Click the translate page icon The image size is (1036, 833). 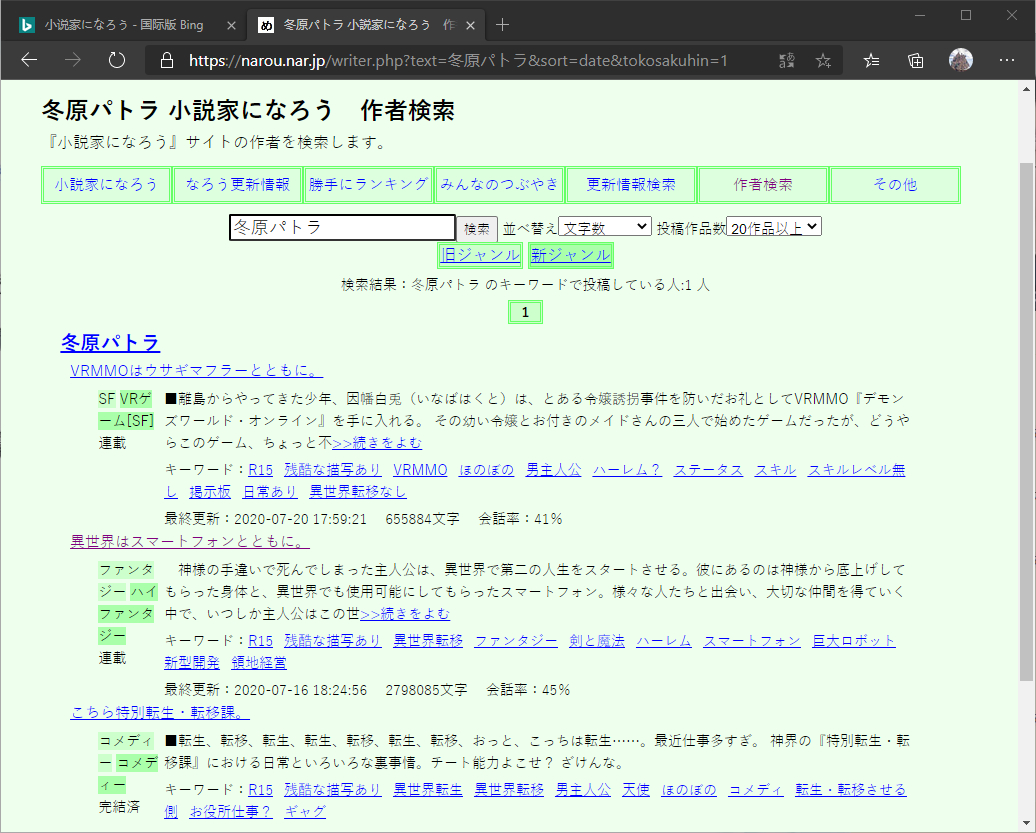coord(786,61)
